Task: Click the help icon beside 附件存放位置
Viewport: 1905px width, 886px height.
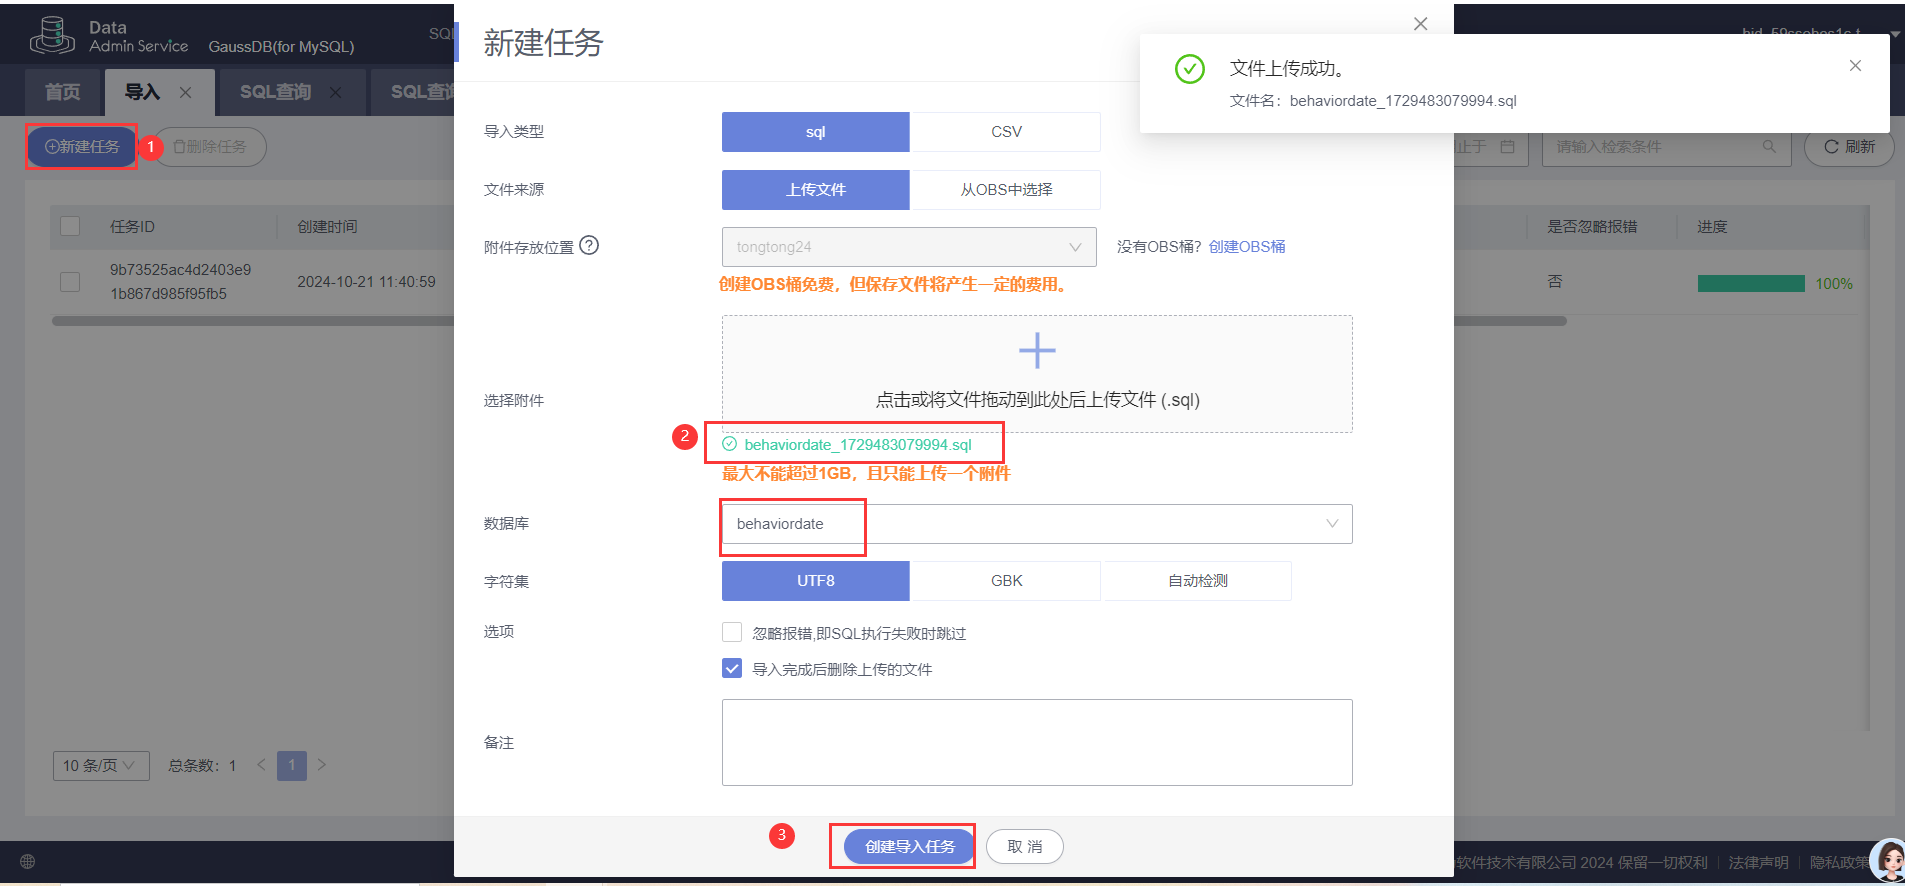Action: tap(589, 245)
